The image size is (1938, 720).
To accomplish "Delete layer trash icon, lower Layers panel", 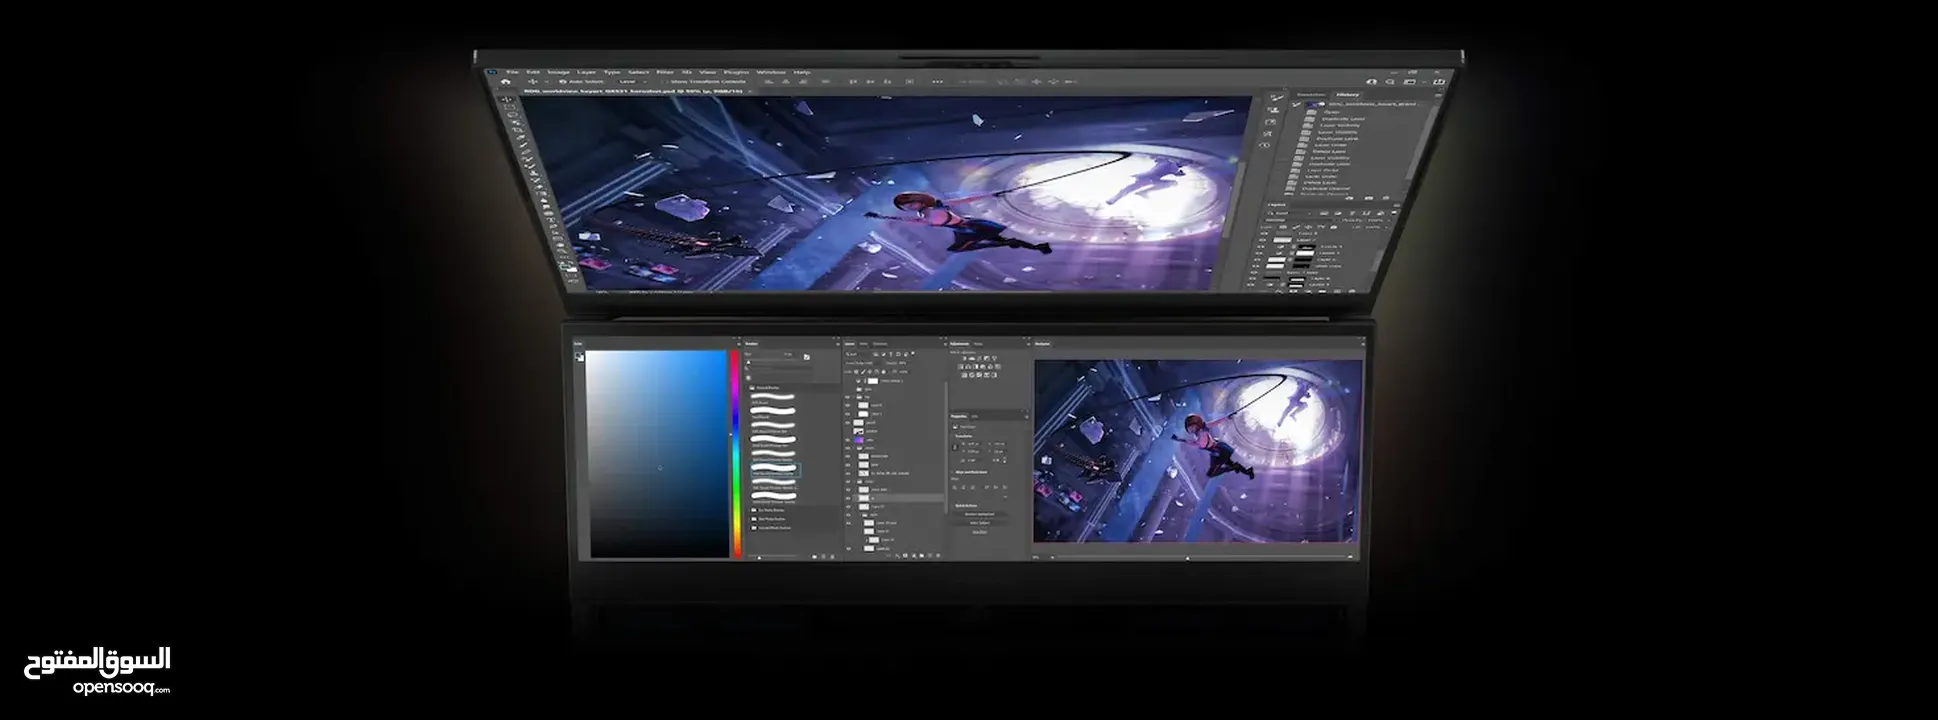I will point(938,555).
